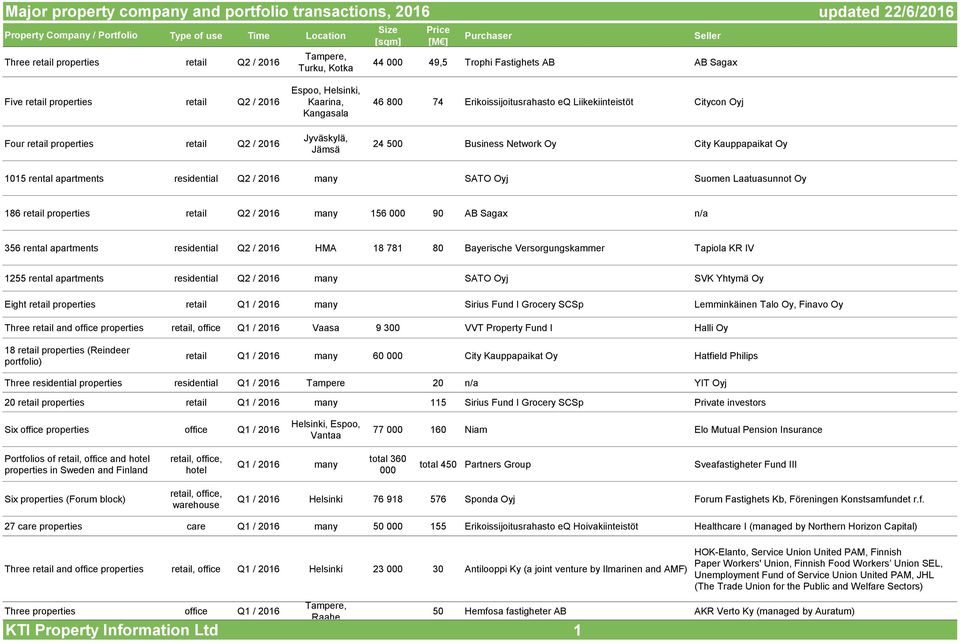Click '18 retail properties (Reindeer portfolio)' row name
This screenshot has width=960, height=643.
(x=67, y=356)
